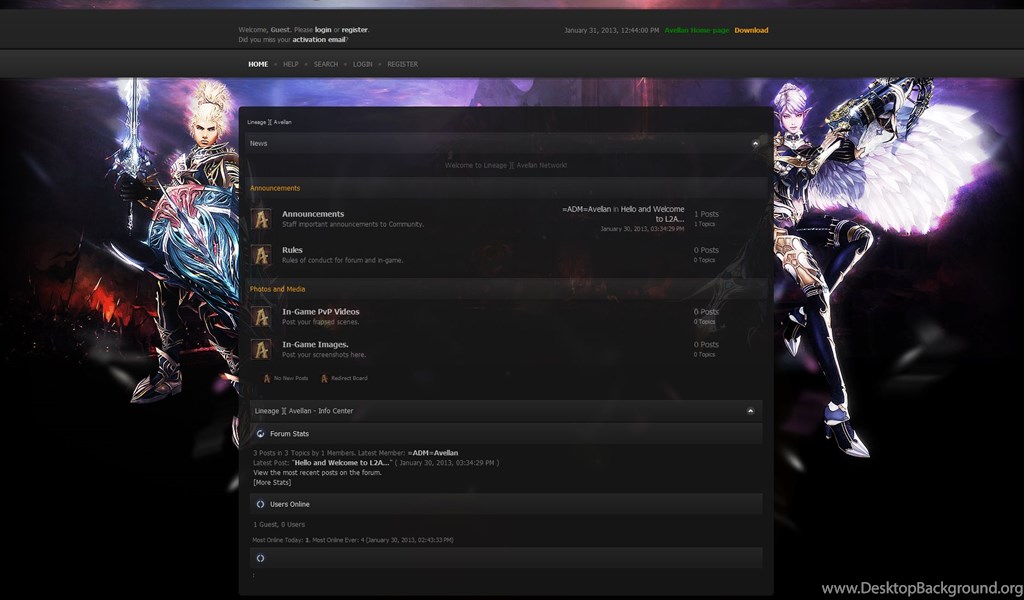Open latest post link in Forum Stats
Image resolution: width=1024 pixels, height=600 pixels.
[343, 462]
